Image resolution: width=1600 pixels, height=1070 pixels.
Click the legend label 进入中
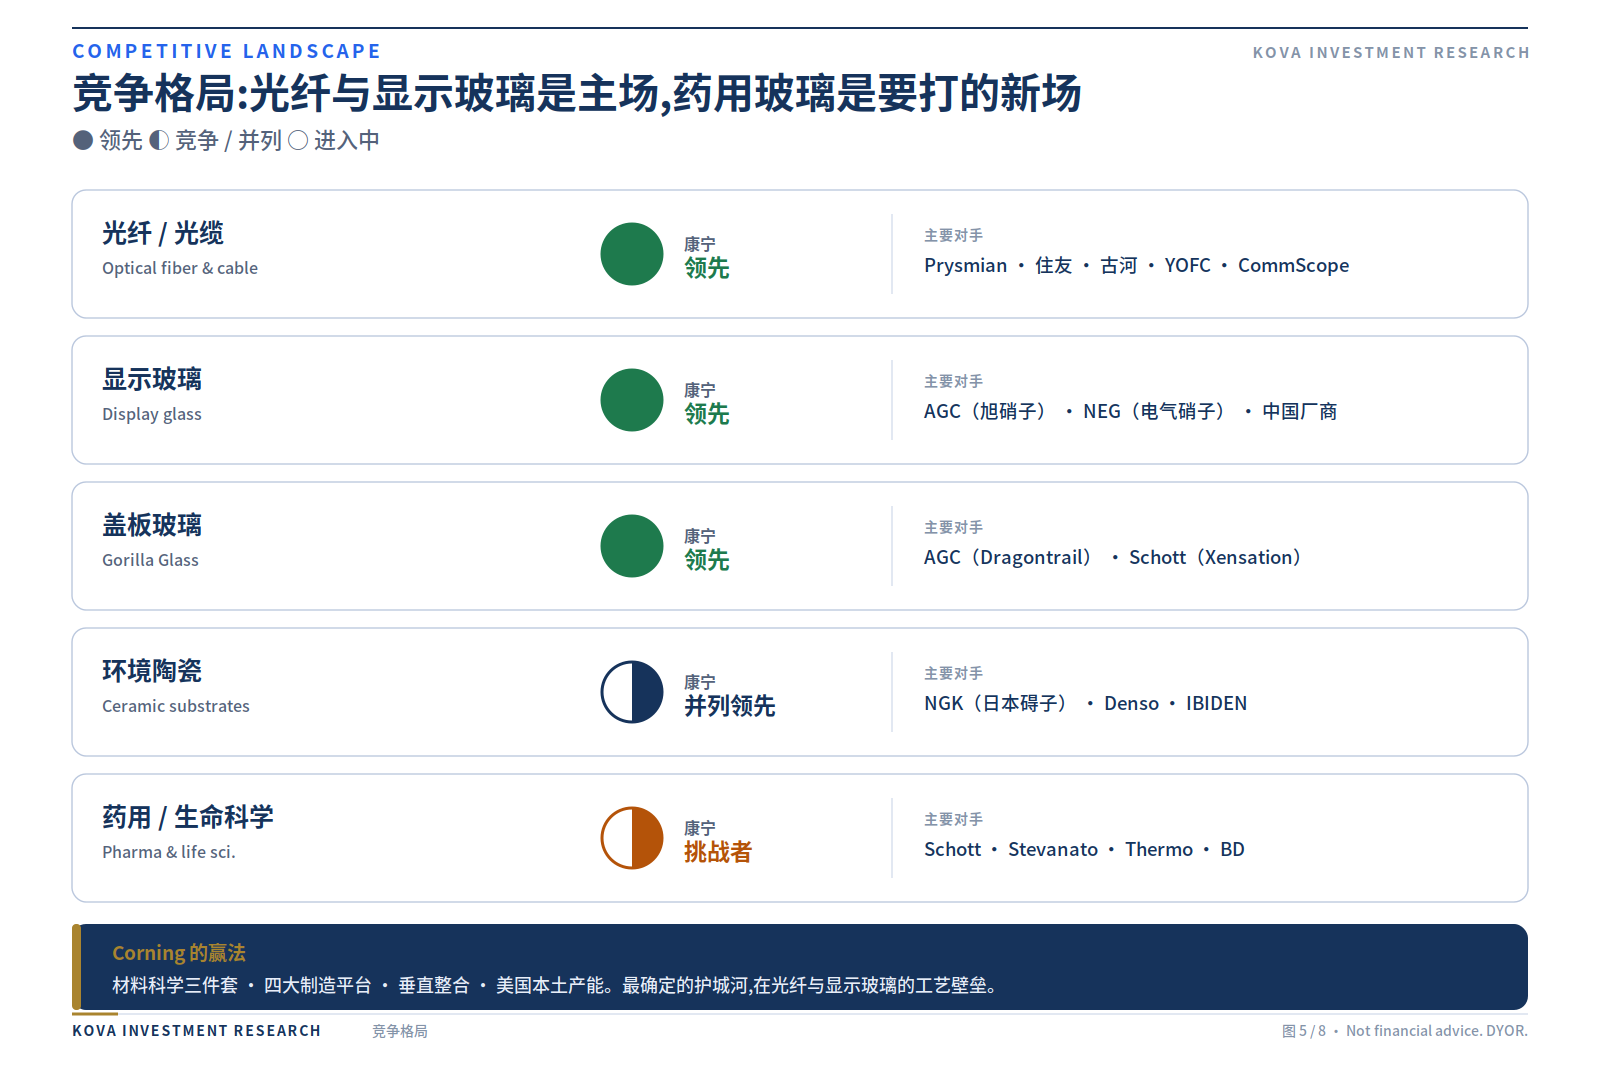[347, 141]
